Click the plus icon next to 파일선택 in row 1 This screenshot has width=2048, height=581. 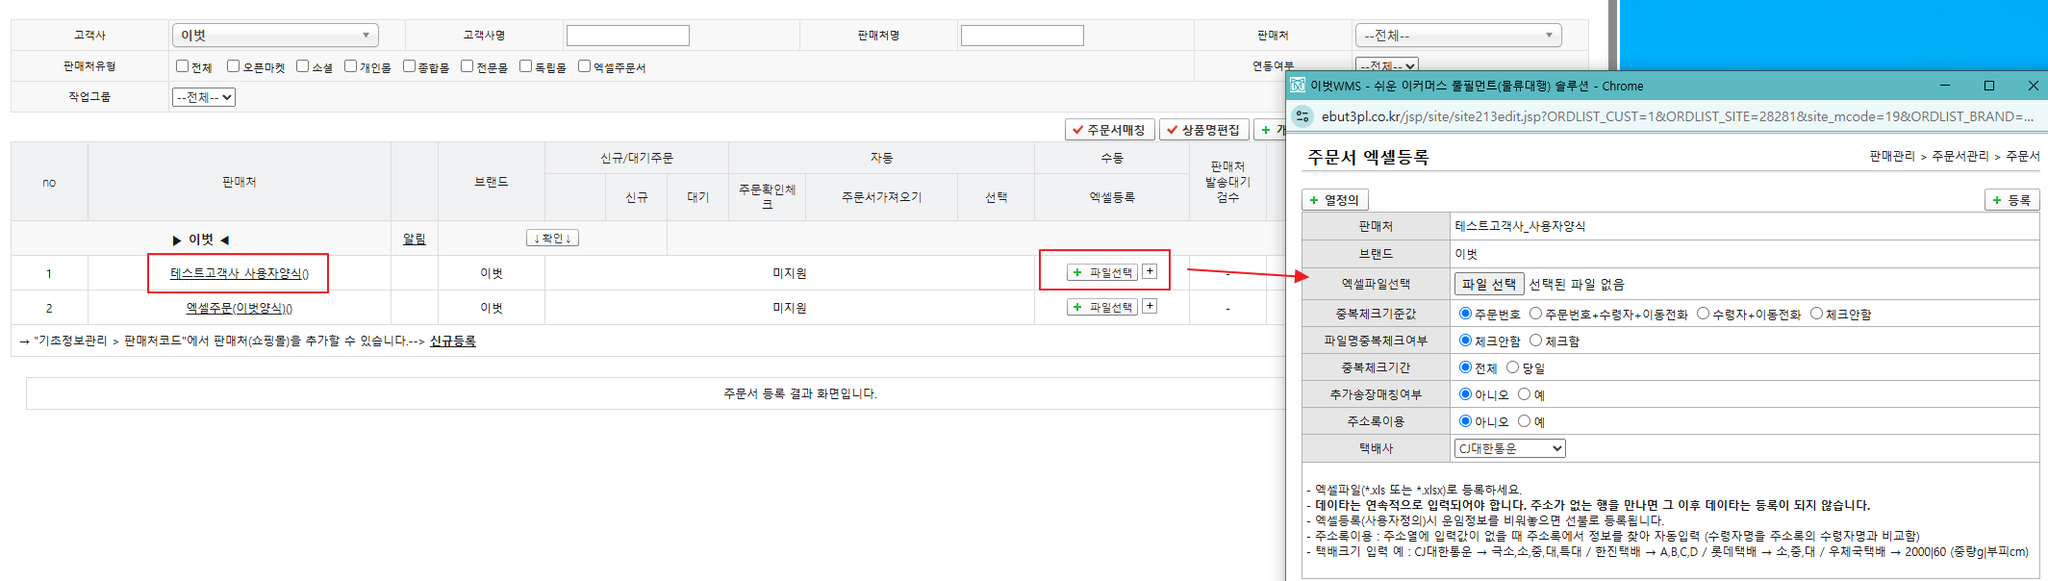coord(1150,272)
